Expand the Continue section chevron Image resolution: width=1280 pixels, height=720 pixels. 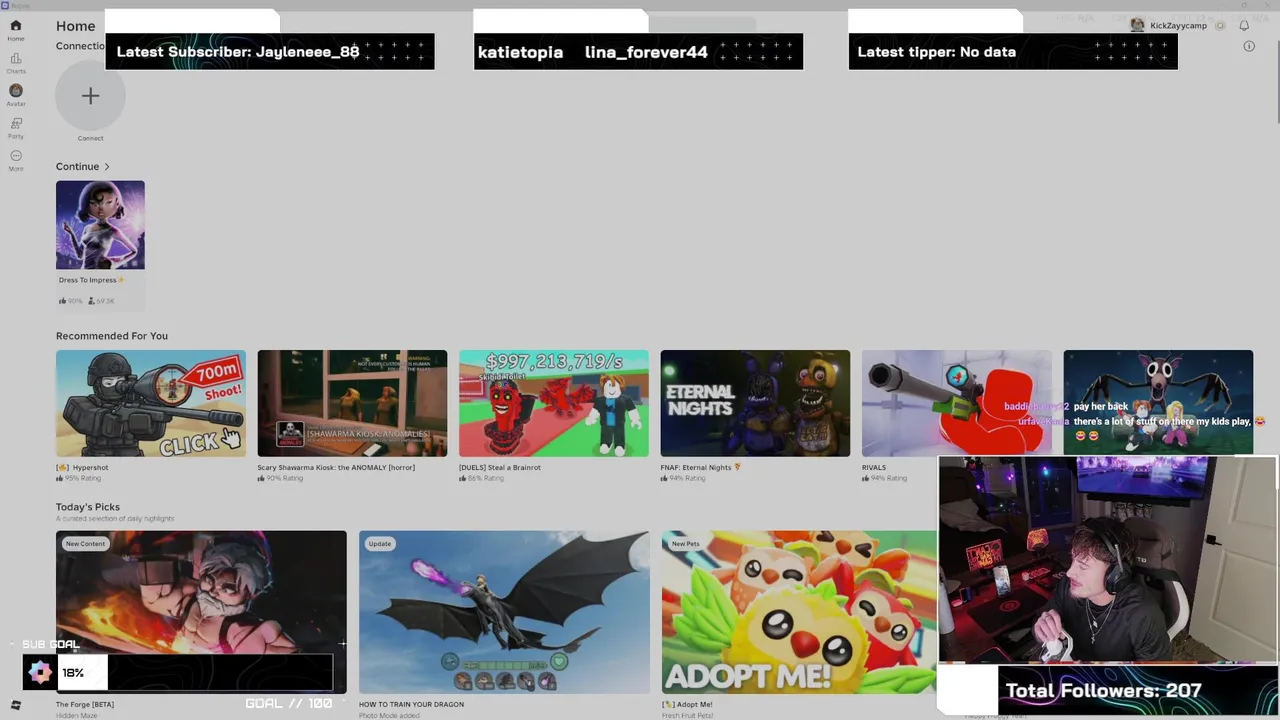[107, 167]
